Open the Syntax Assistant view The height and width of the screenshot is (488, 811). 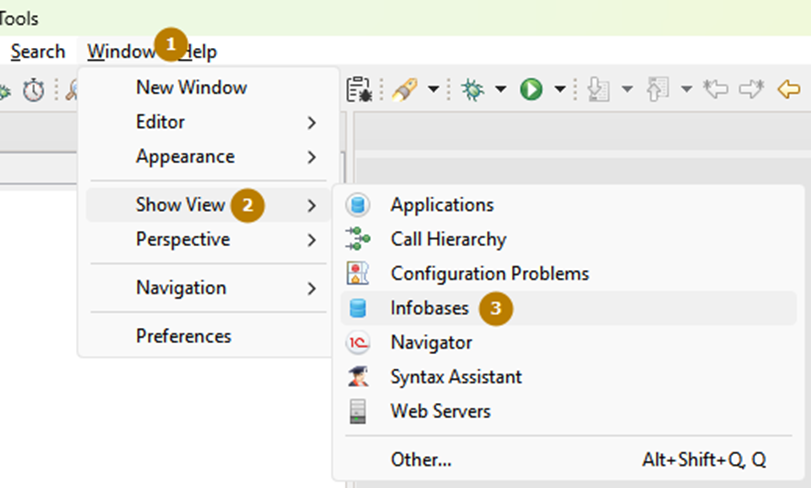pyautogui.click(x=456, y=377)
